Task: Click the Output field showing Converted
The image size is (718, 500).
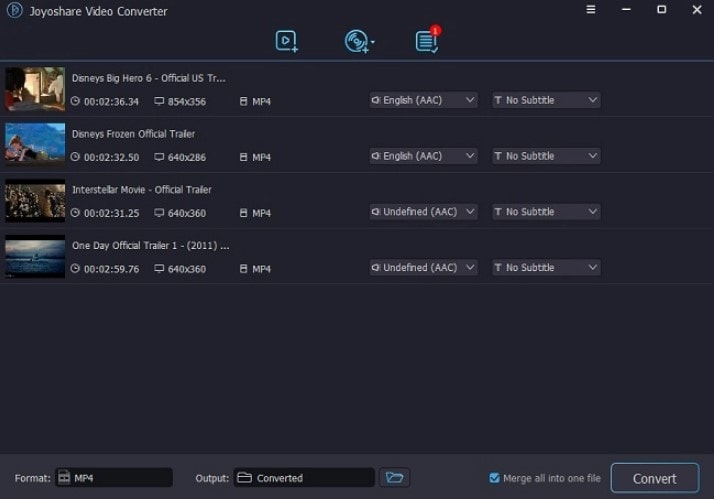Action: coord(305,478)
